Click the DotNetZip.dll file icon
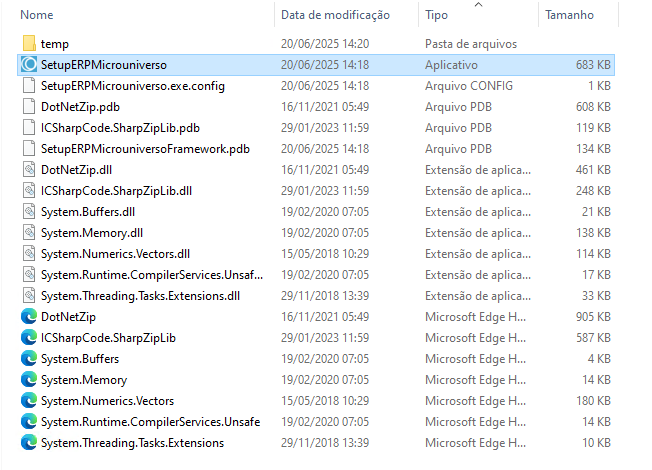The width and height of the screenshot is (652, 470). [x=29, y=169]
